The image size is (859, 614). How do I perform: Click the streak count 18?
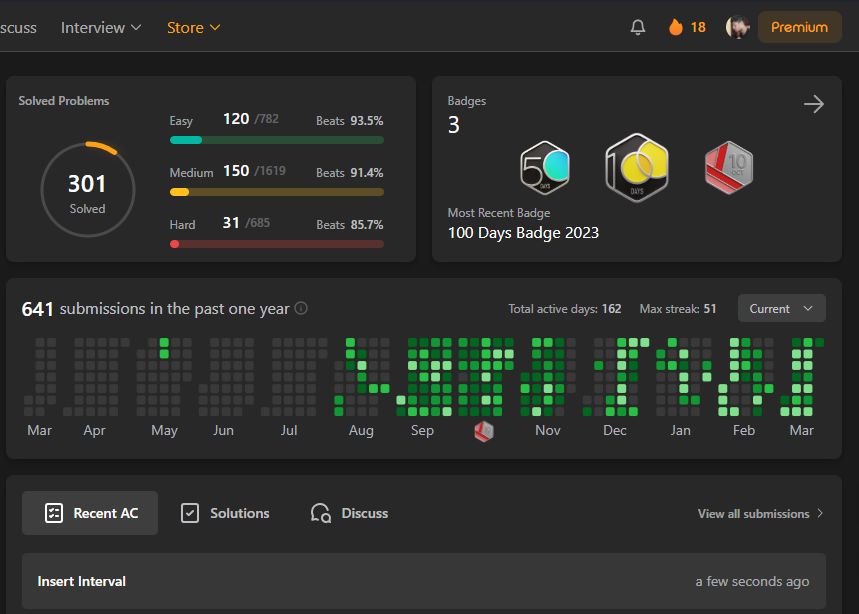(x=698, y=27)
